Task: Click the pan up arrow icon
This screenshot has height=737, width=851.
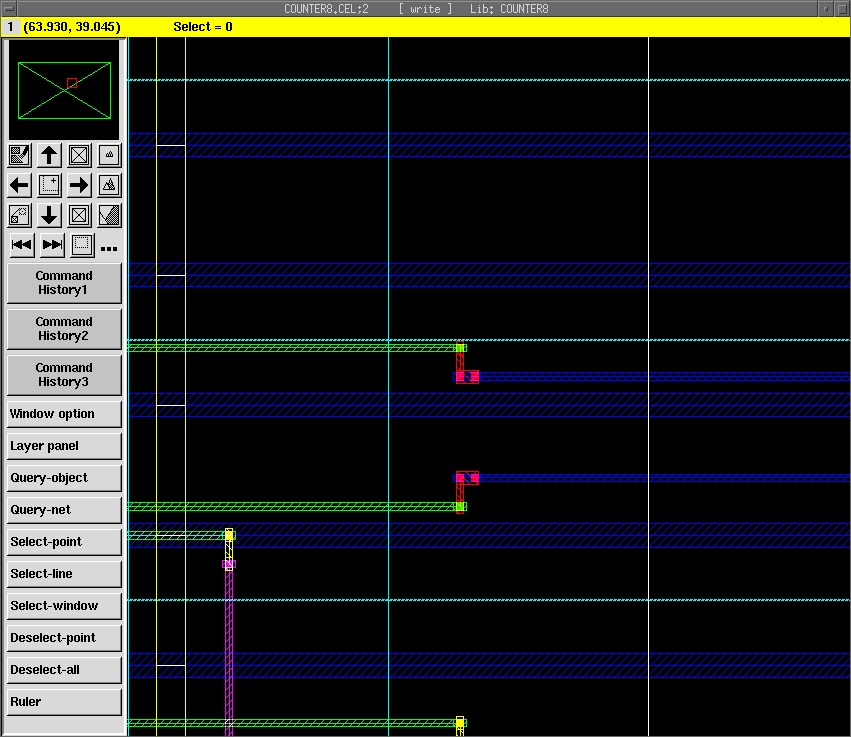Action: click(49, 155)
